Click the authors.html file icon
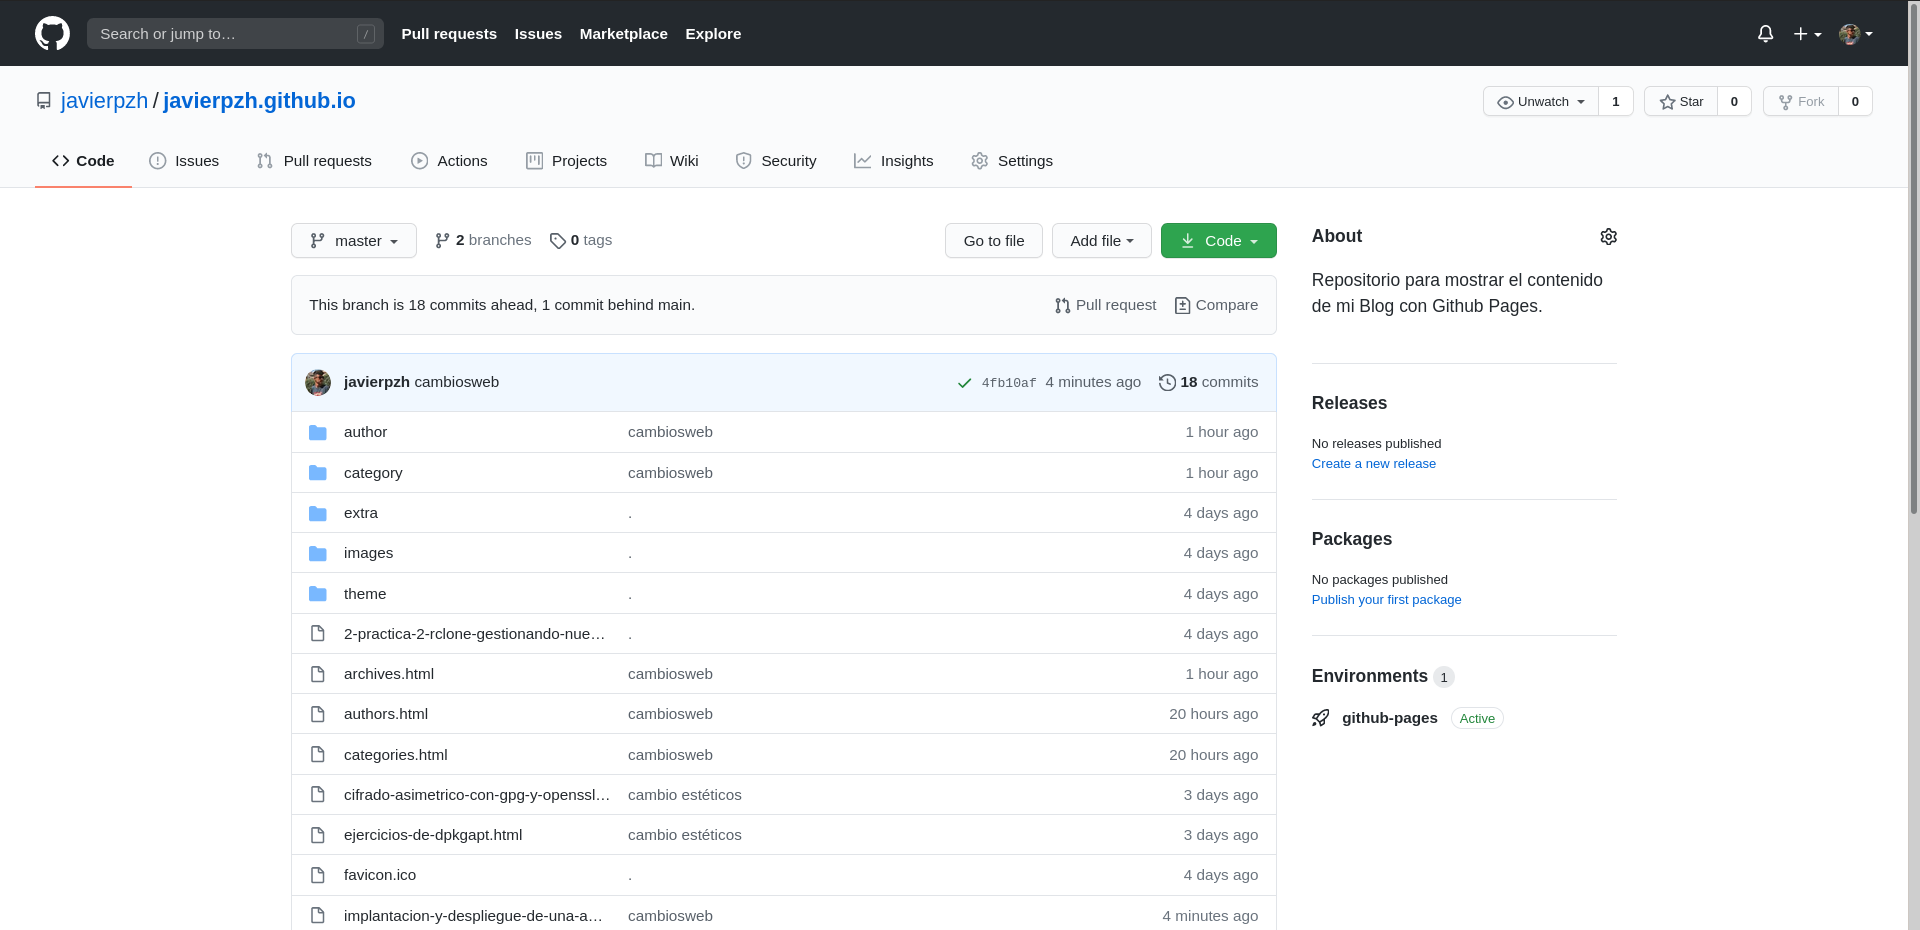The width and height of the screenshot is (1920, 930). click(318, 714)
